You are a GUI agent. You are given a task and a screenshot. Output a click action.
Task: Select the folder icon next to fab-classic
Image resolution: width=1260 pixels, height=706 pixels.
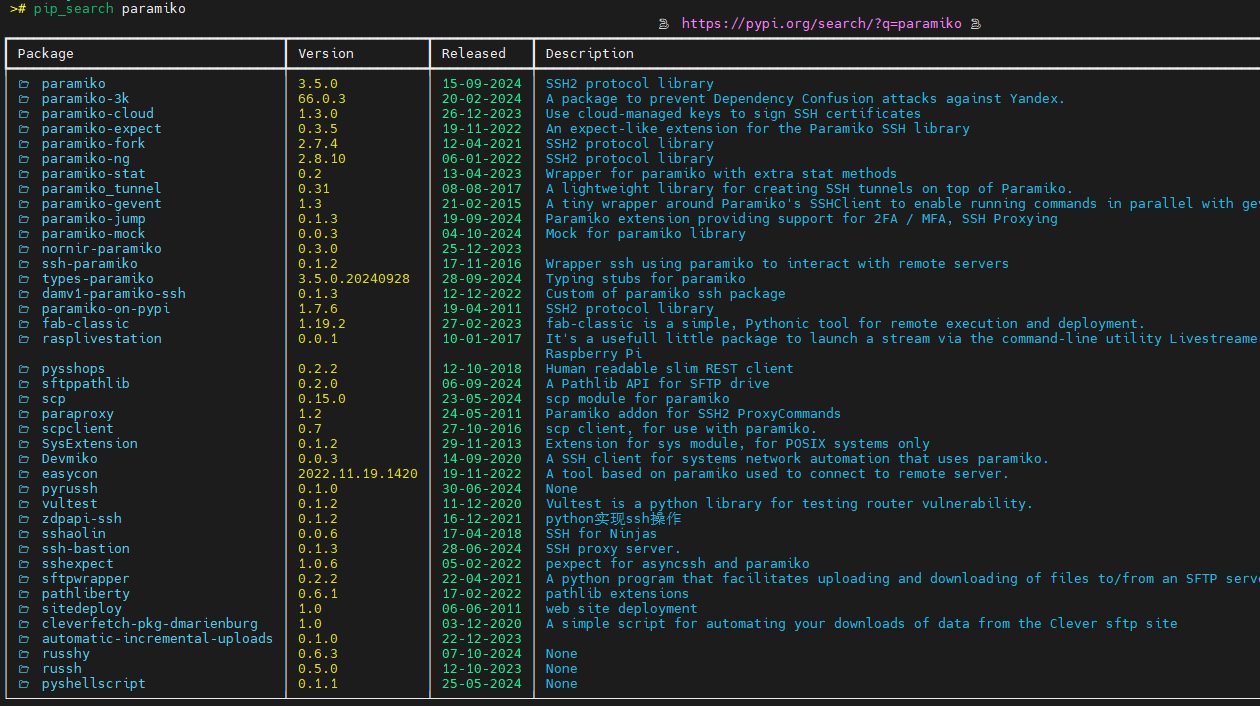[23, 324]
